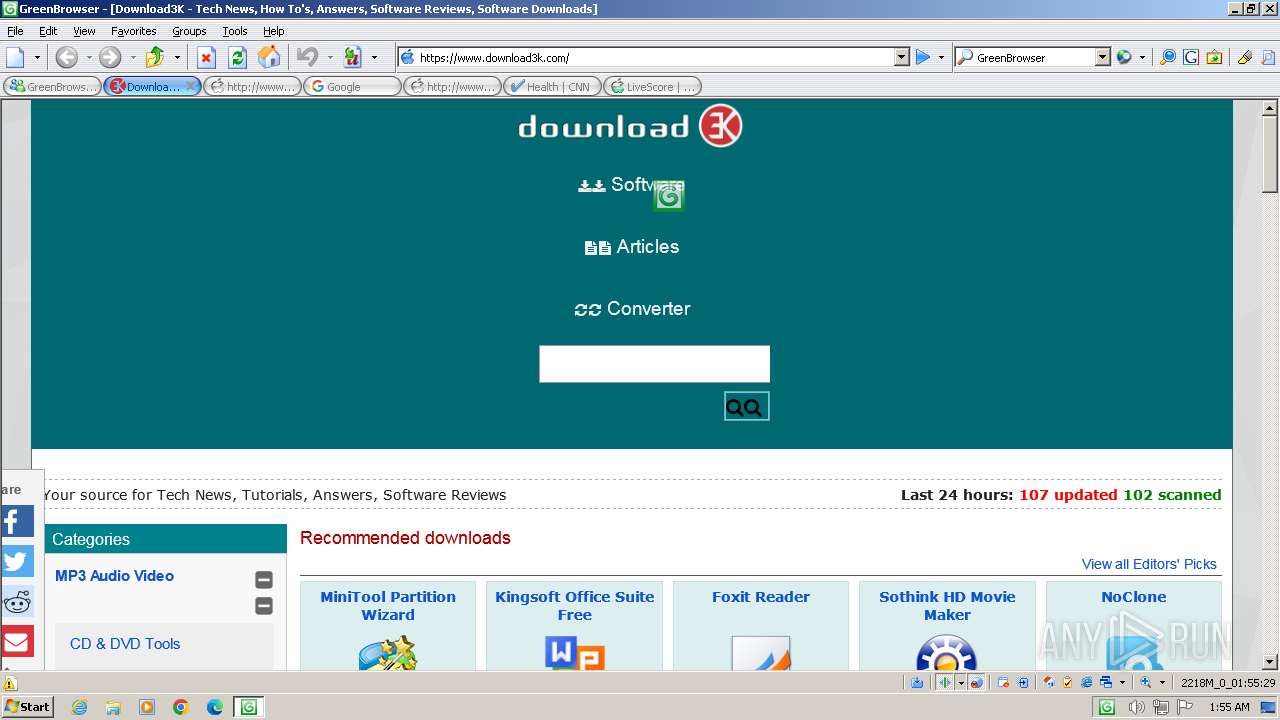Viewport: 1280px width, 720px height.
Task: Switch to the LiveScore tab
Action: [652, 87]
